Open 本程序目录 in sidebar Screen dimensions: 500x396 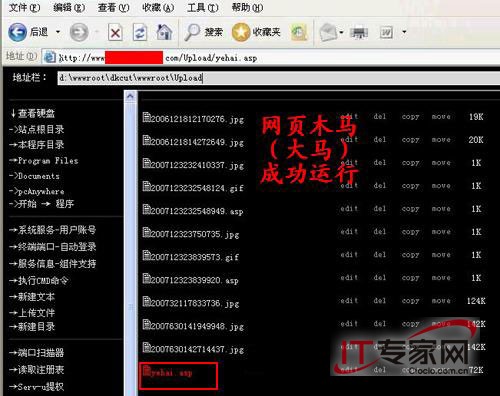tap(37, 145)
